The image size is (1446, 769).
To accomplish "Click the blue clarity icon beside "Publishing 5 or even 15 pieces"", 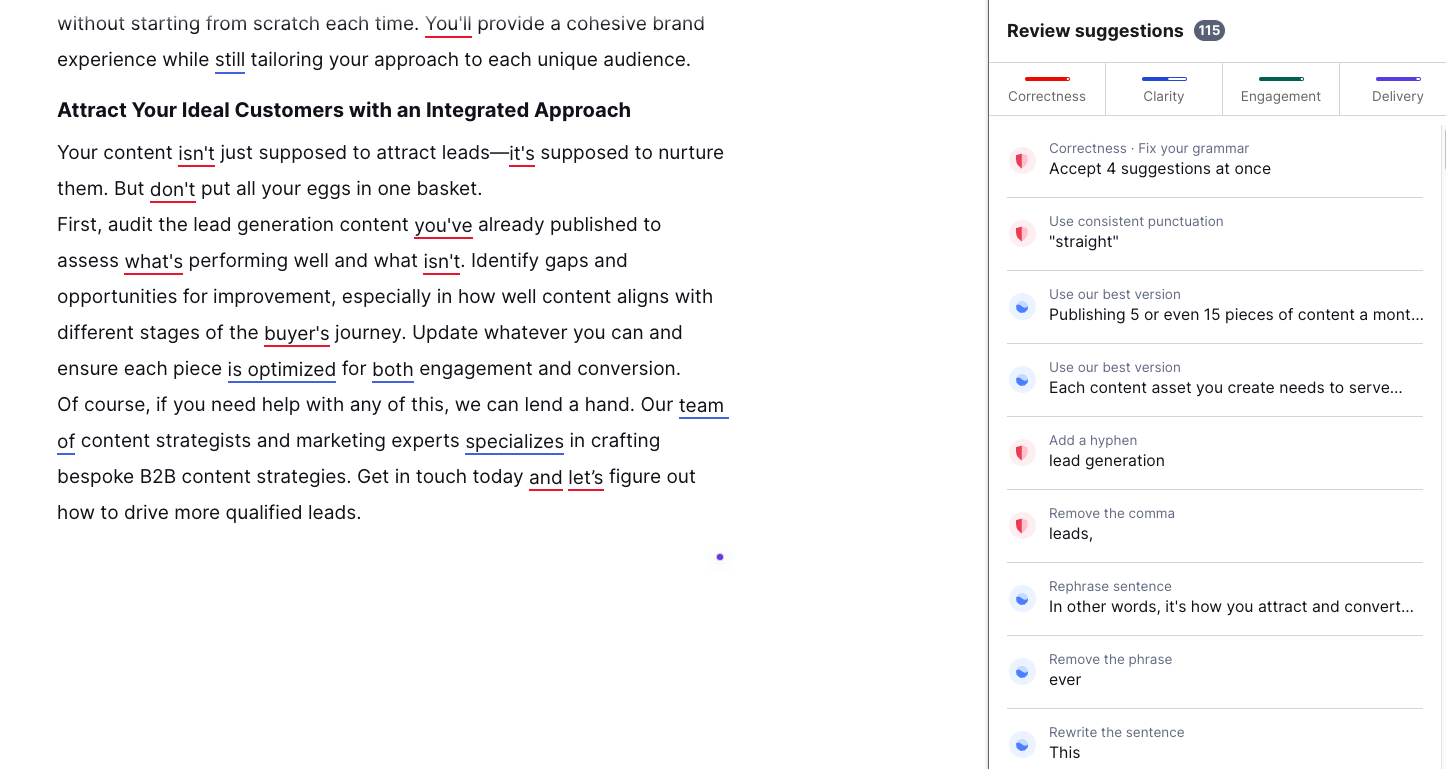I will (x=1021, y=306).
